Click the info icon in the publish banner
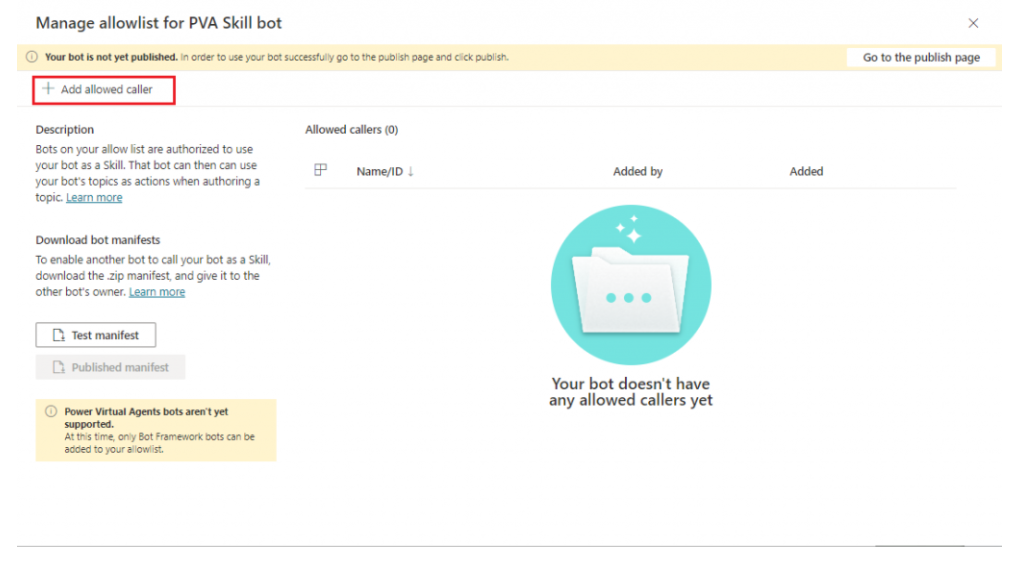The image size is (1020, 562). coord(32,57)
